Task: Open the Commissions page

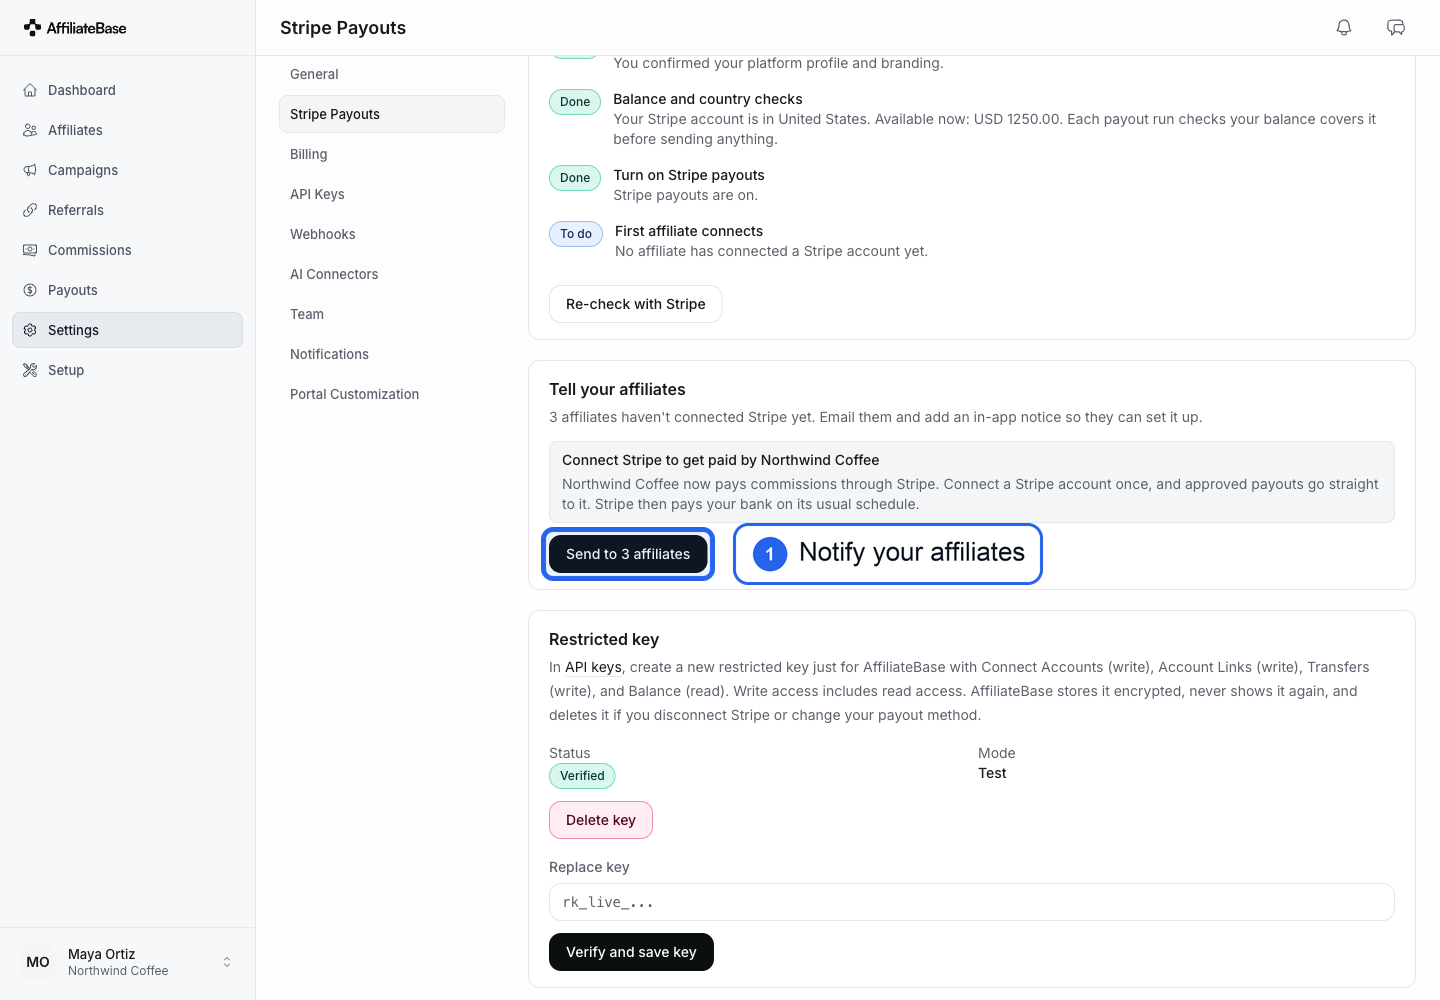Action: 127,250
